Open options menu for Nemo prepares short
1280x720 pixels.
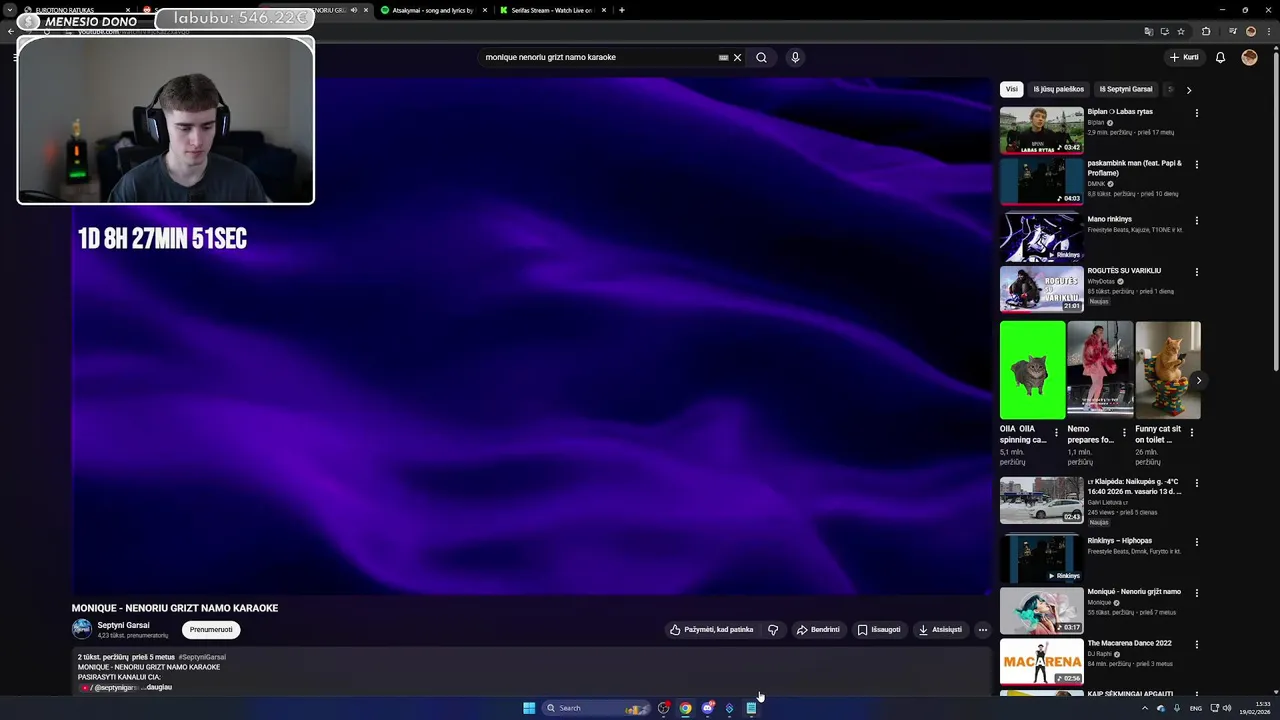[x=1124, y=433]
